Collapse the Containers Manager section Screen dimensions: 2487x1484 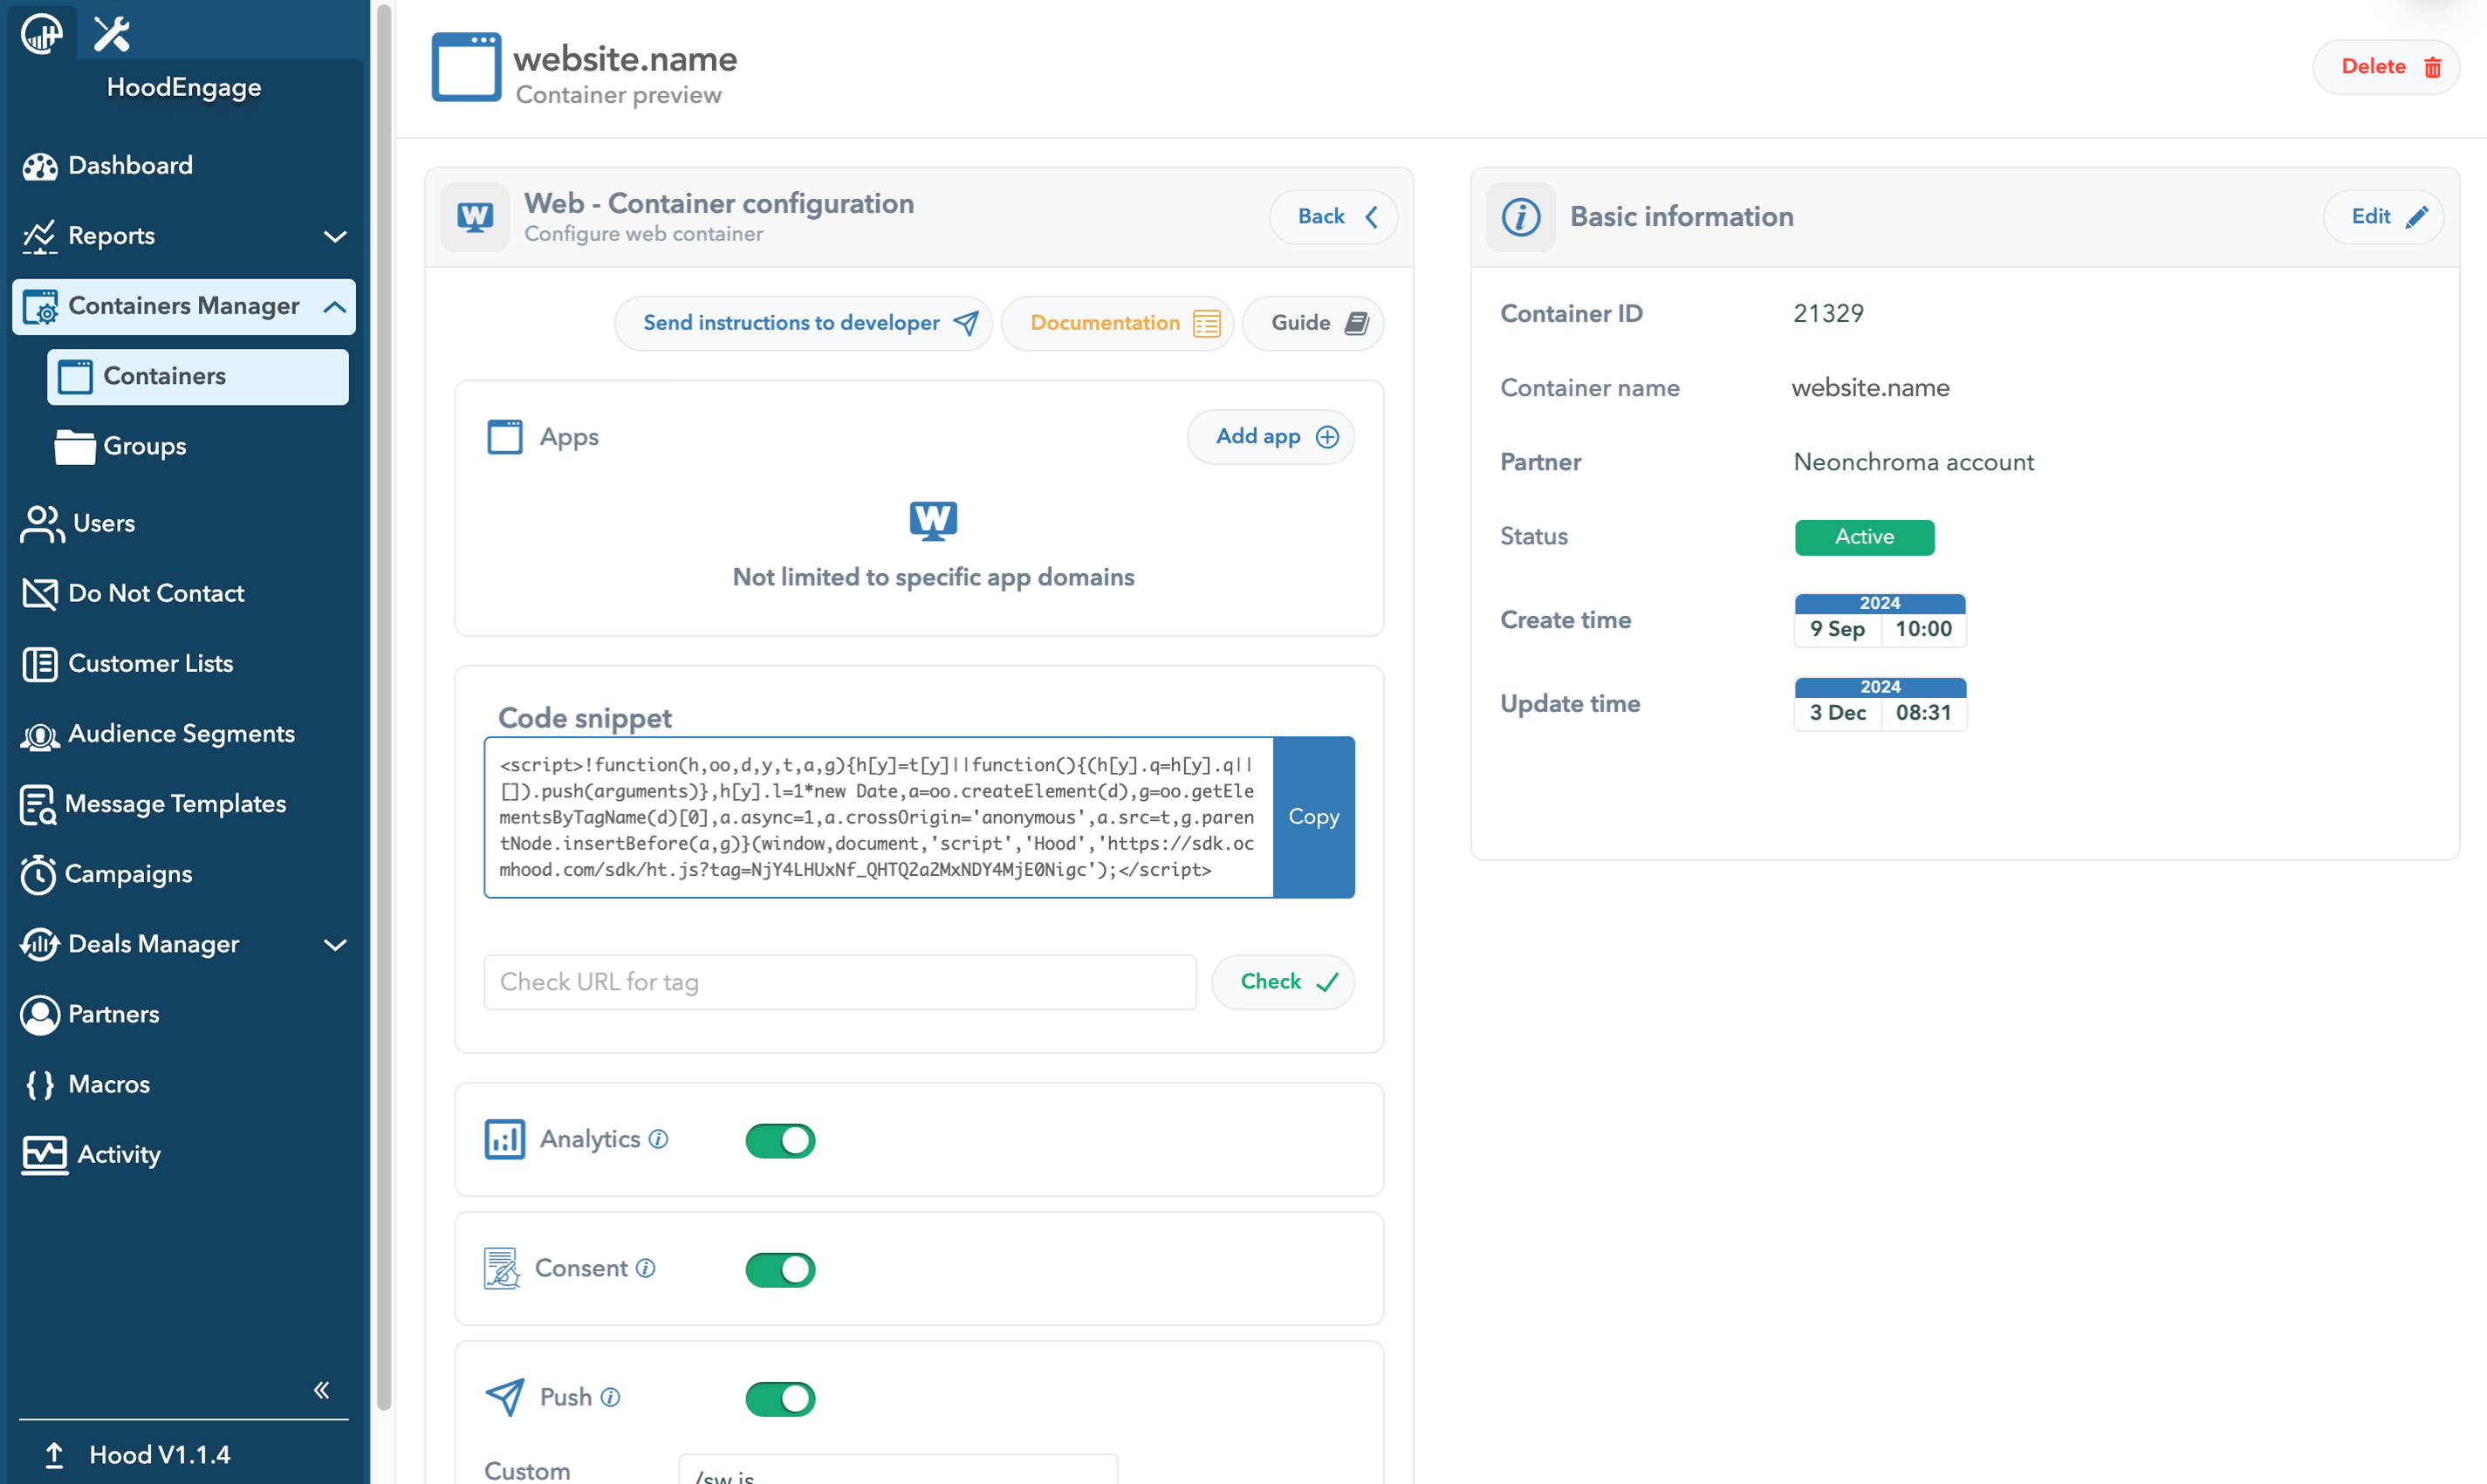pos(184,306)
